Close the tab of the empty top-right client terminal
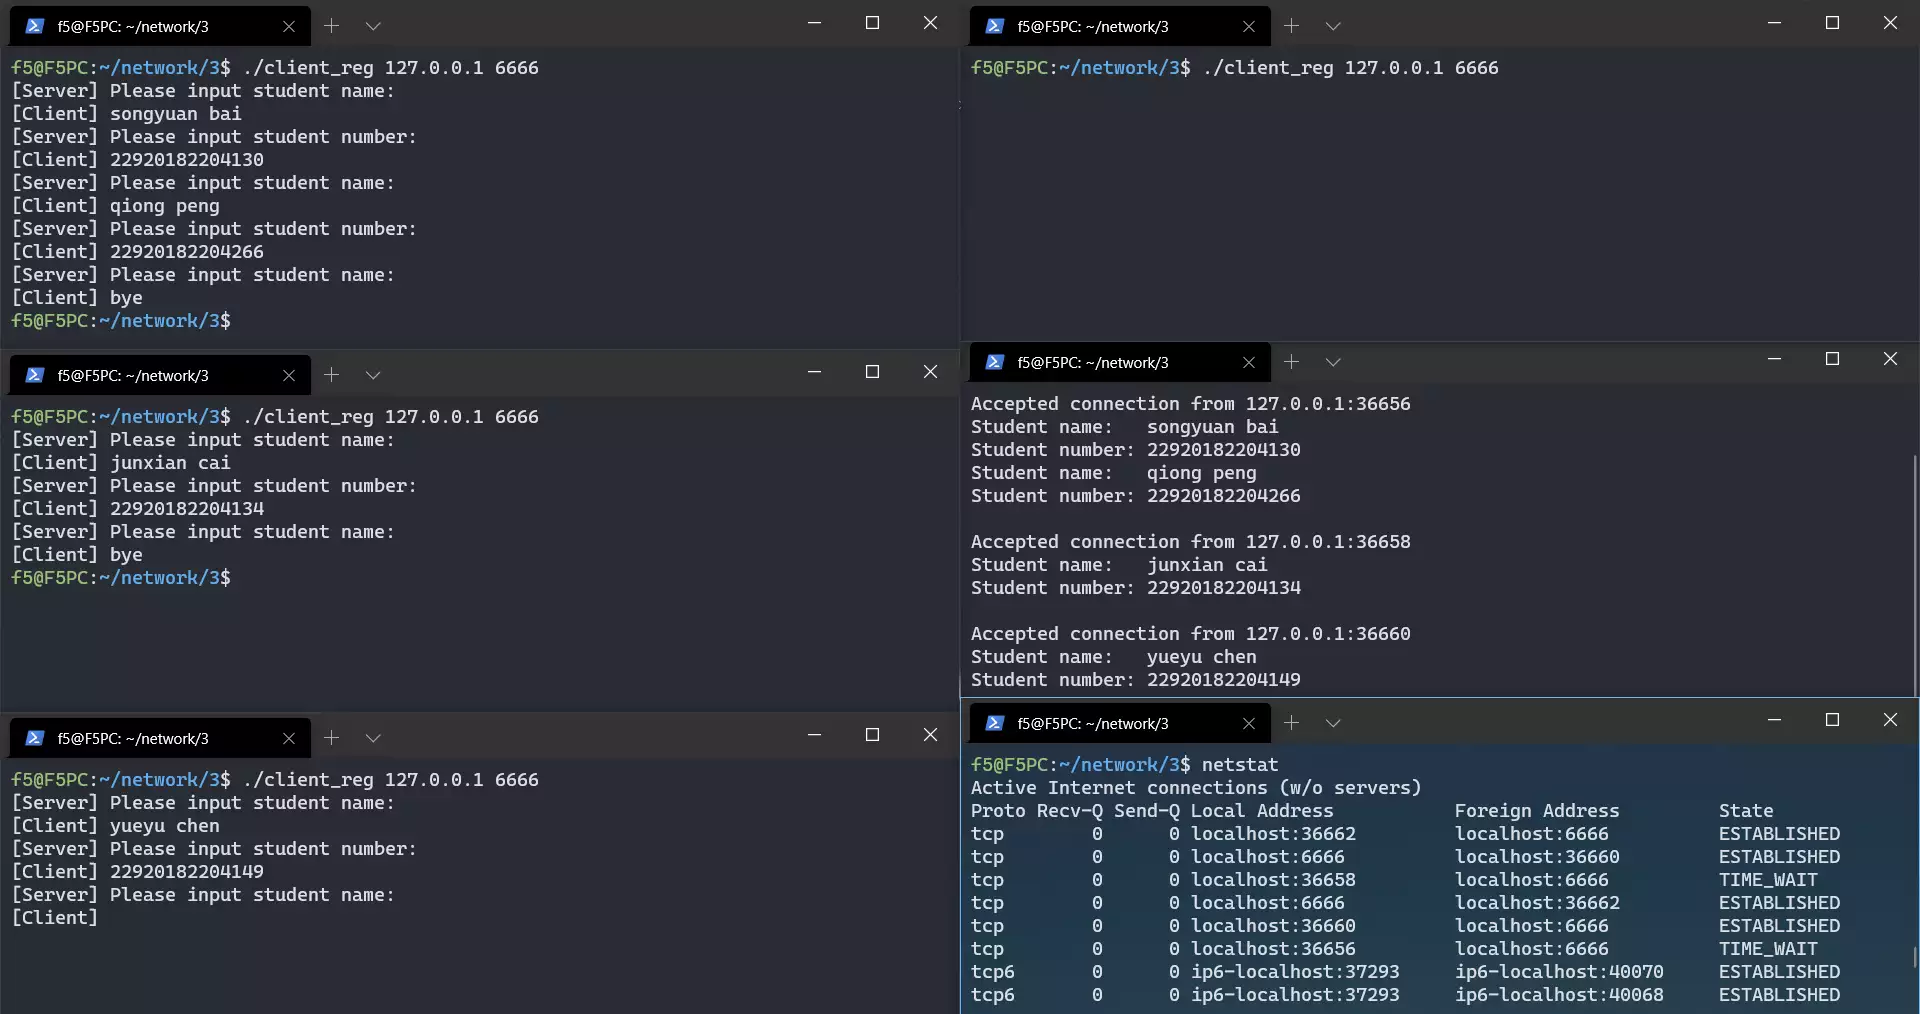The image size is (1920, 1014). (x=1248, y=26)
